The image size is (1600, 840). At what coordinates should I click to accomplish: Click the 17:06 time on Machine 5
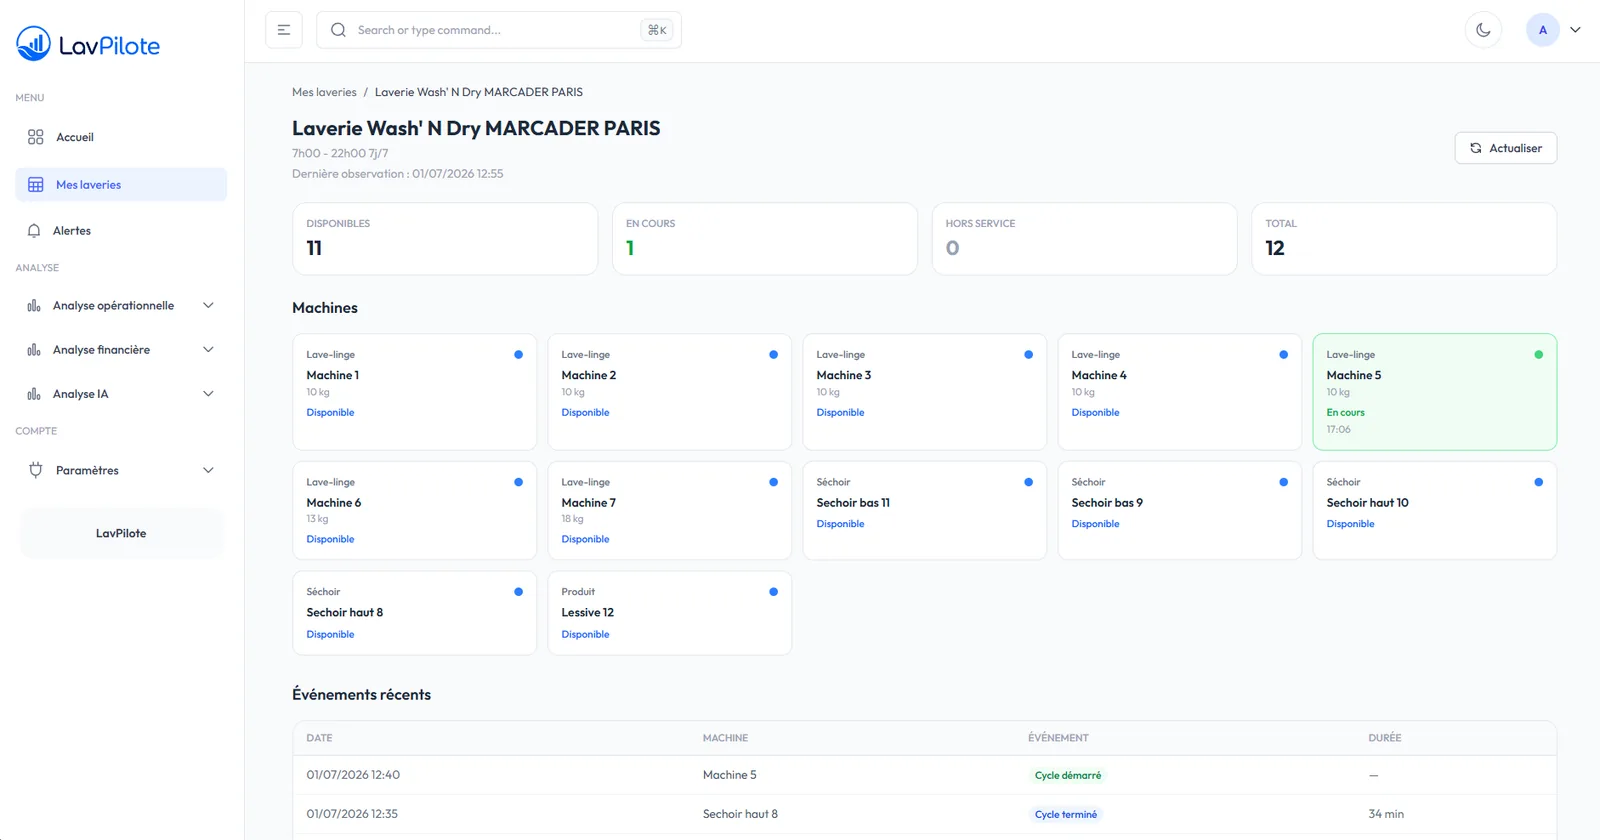[x=1338, y=430]
